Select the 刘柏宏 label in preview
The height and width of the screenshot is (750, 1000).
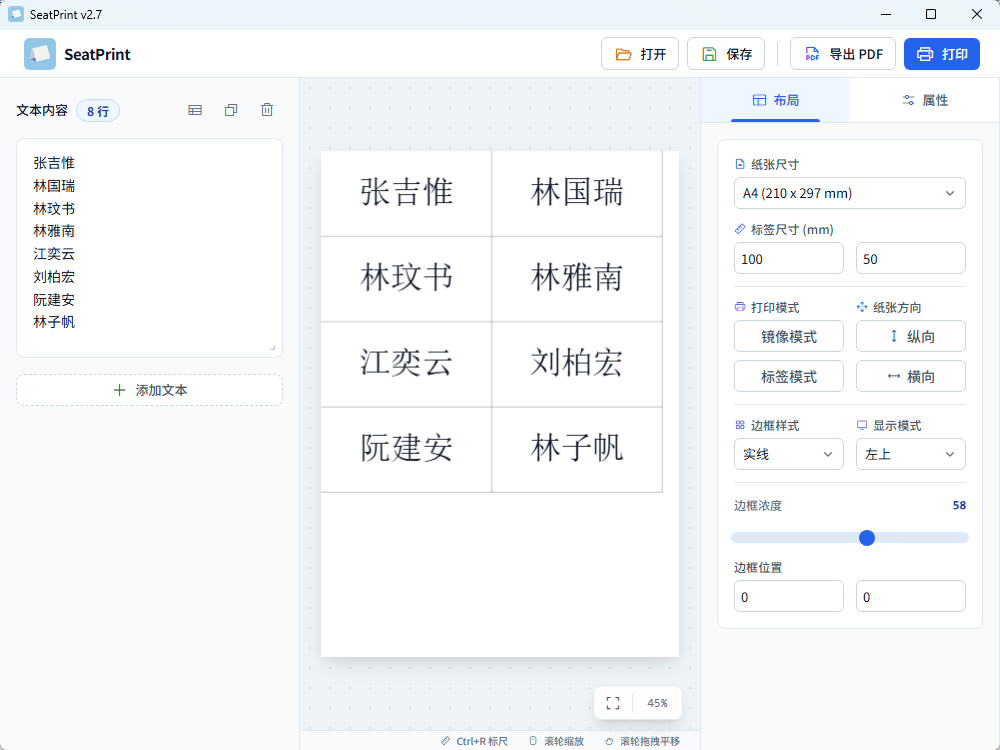[577, 364]
